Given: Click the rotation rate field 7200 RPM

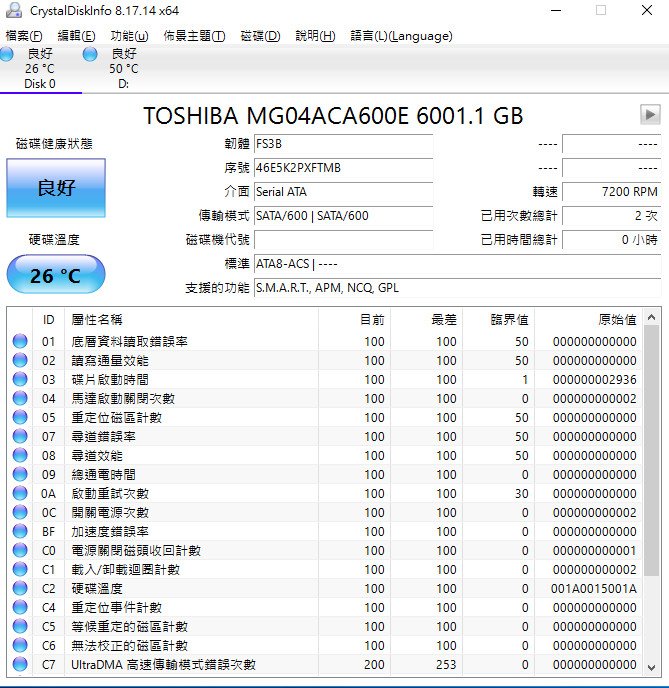Looking at the screenshot, I should (x=612, y=192).
